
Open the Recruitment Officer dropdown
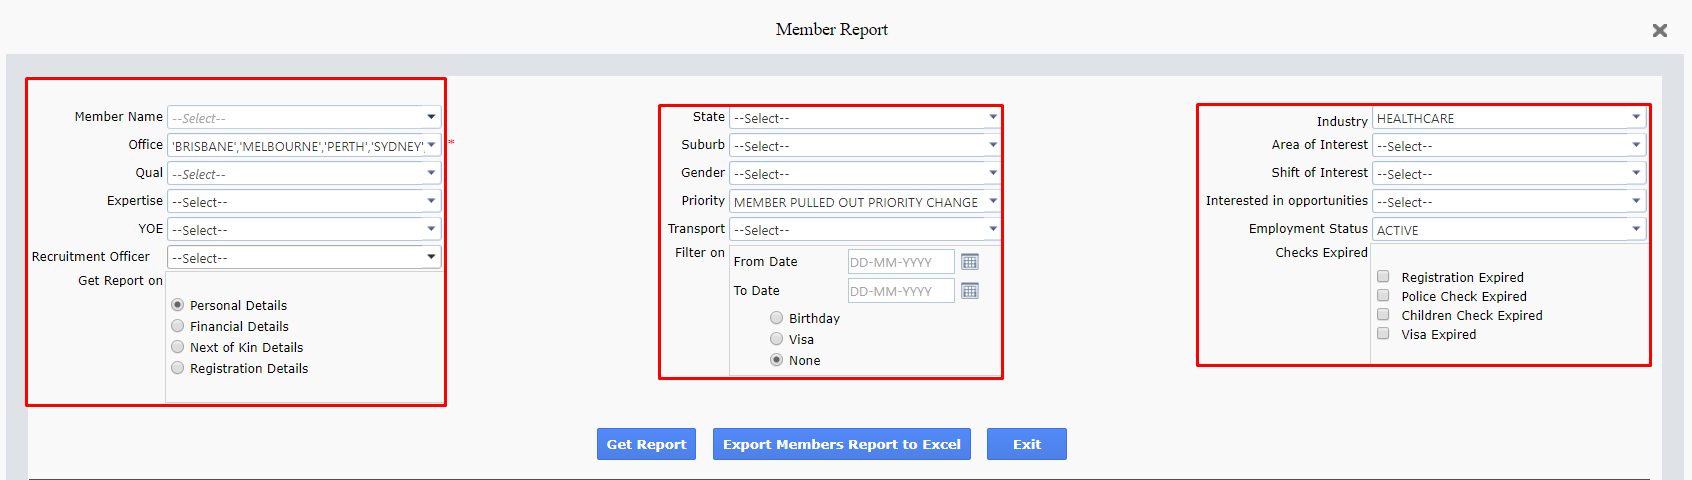pyautogui.click(x=304, y=258)
